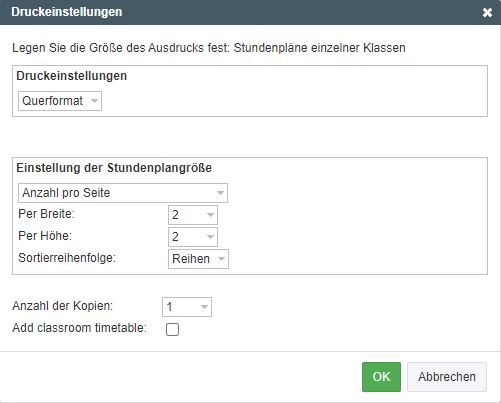Select the Per Höhe value field
501x403 pixels.
pyautogui.click(x=193, y=237)
